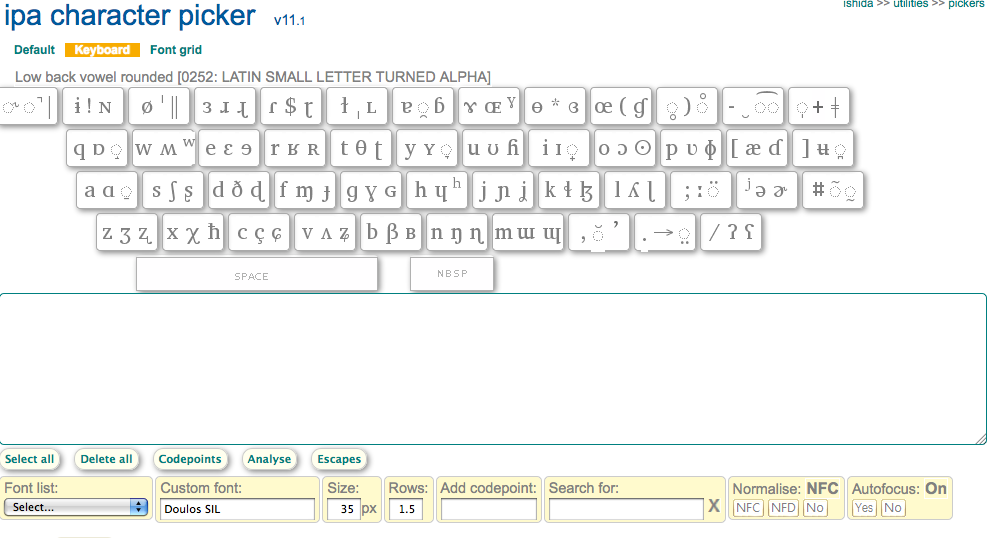Screen dimensions: 990x538
Task: Insert the hash # character
Action: click(x=818, y=189)
